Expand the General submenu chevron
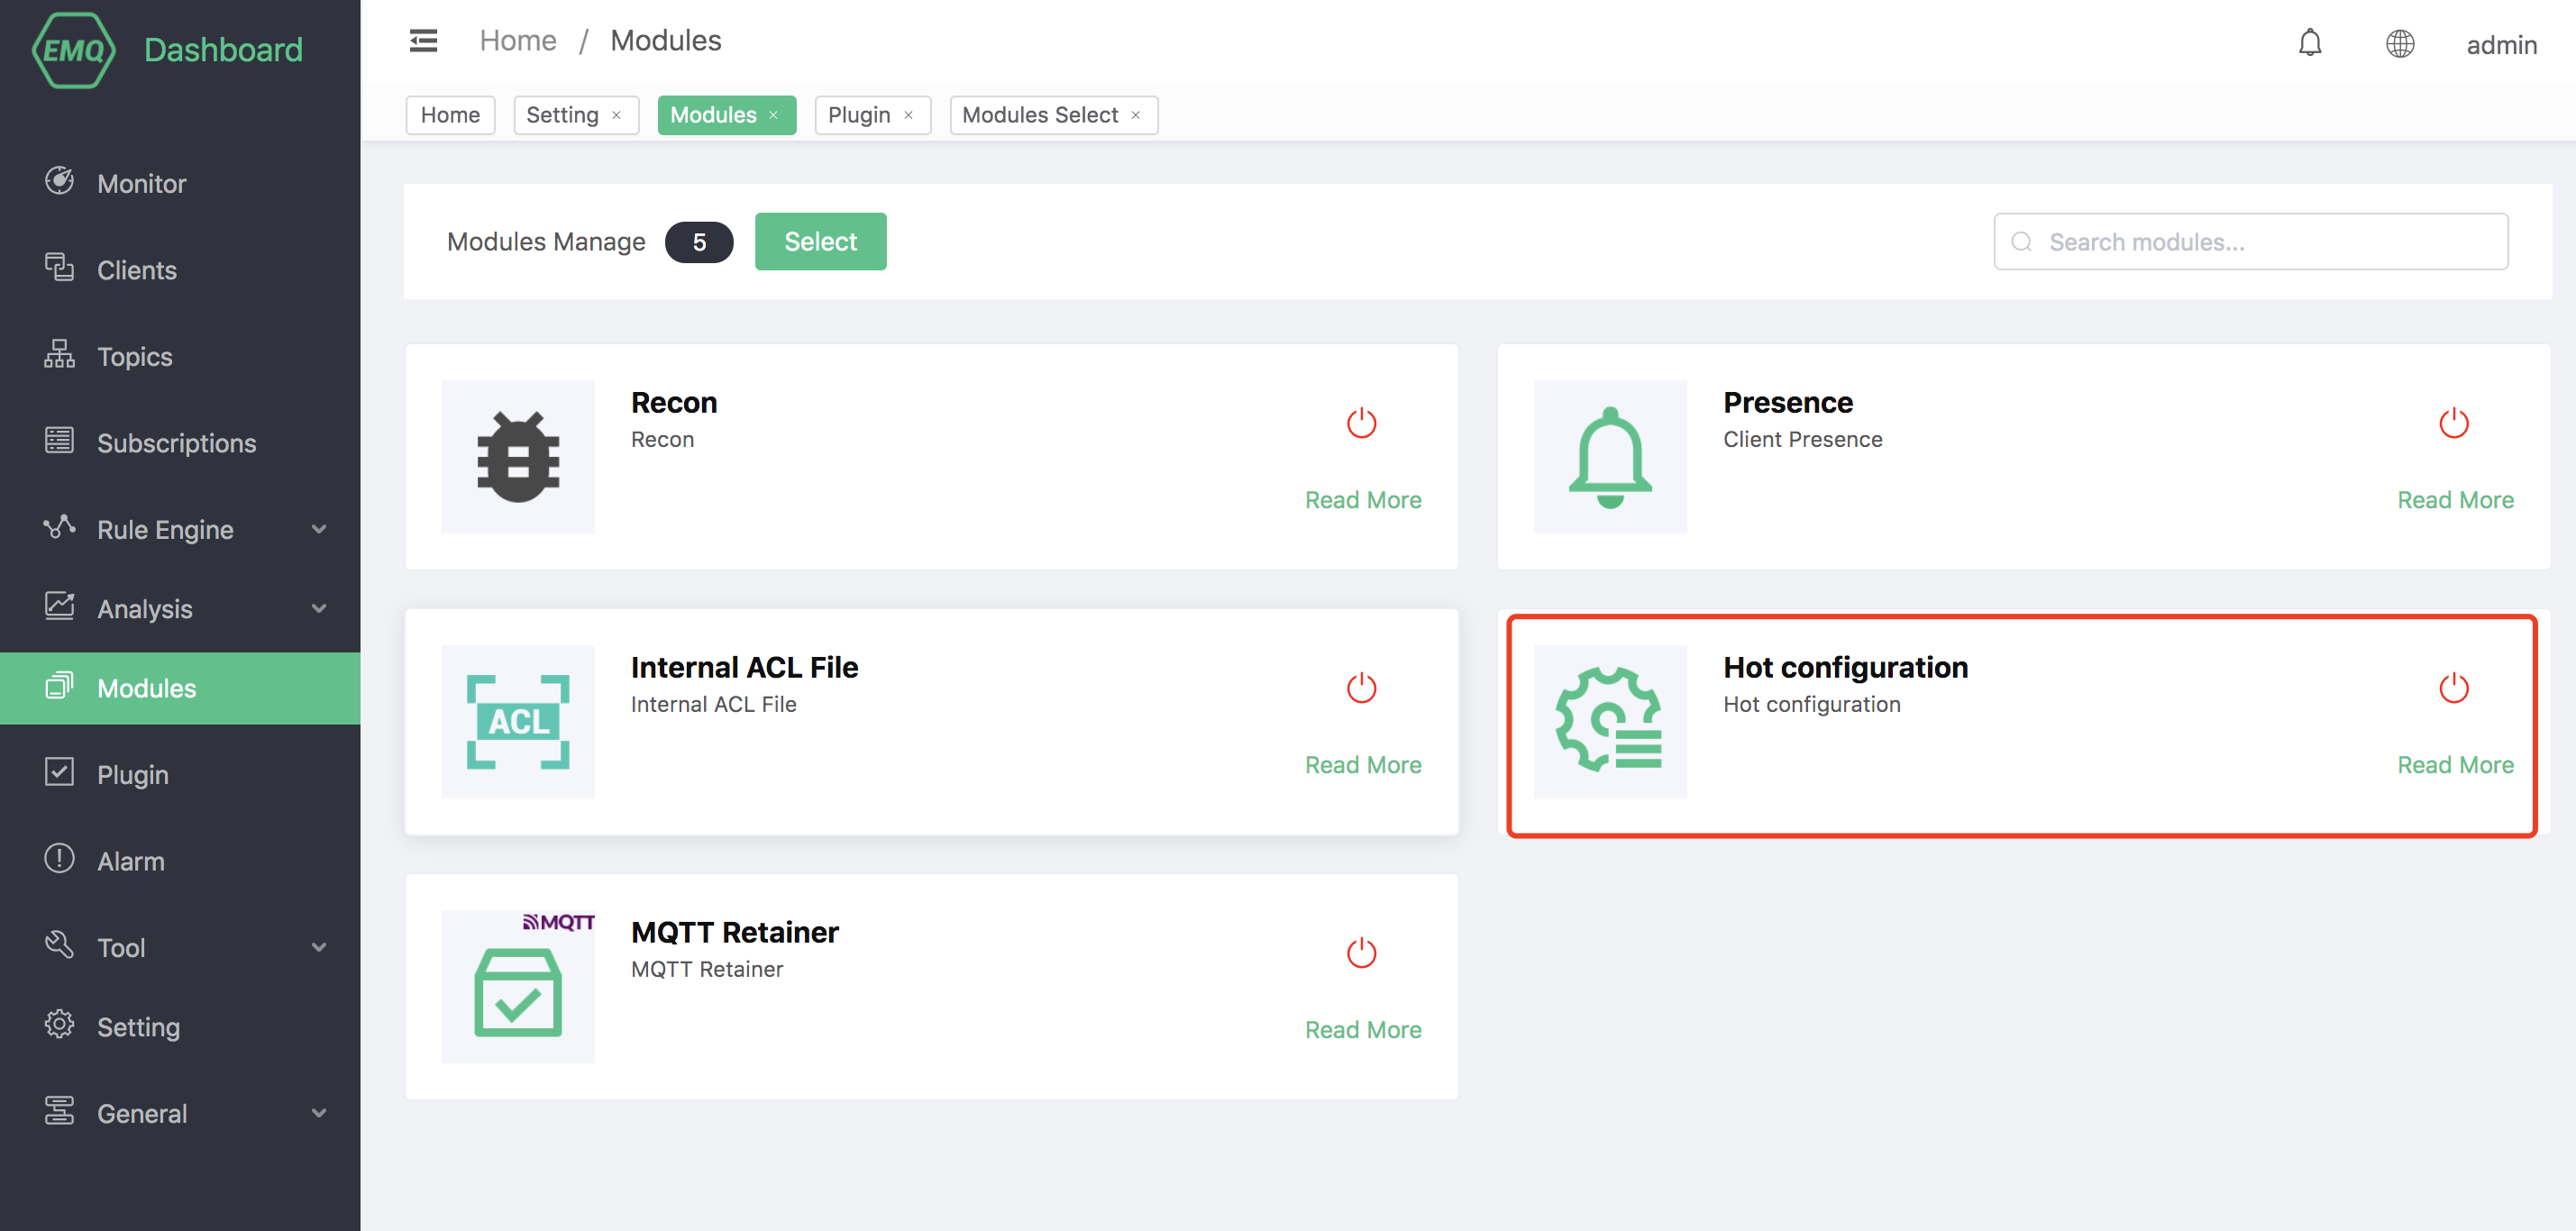This screenshot has width=2576, height=1231. tap(319, 1113)
